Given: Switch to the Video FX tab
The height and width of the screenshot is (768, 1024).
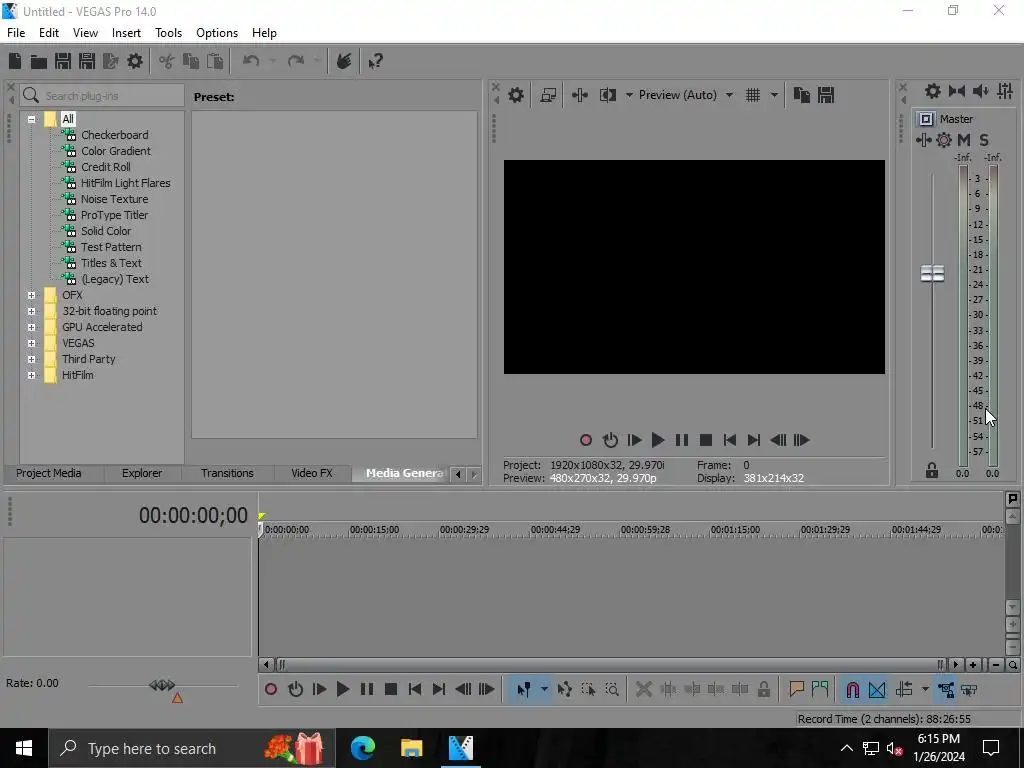Looking at the screenshot, I should click(x=312, y=473).
